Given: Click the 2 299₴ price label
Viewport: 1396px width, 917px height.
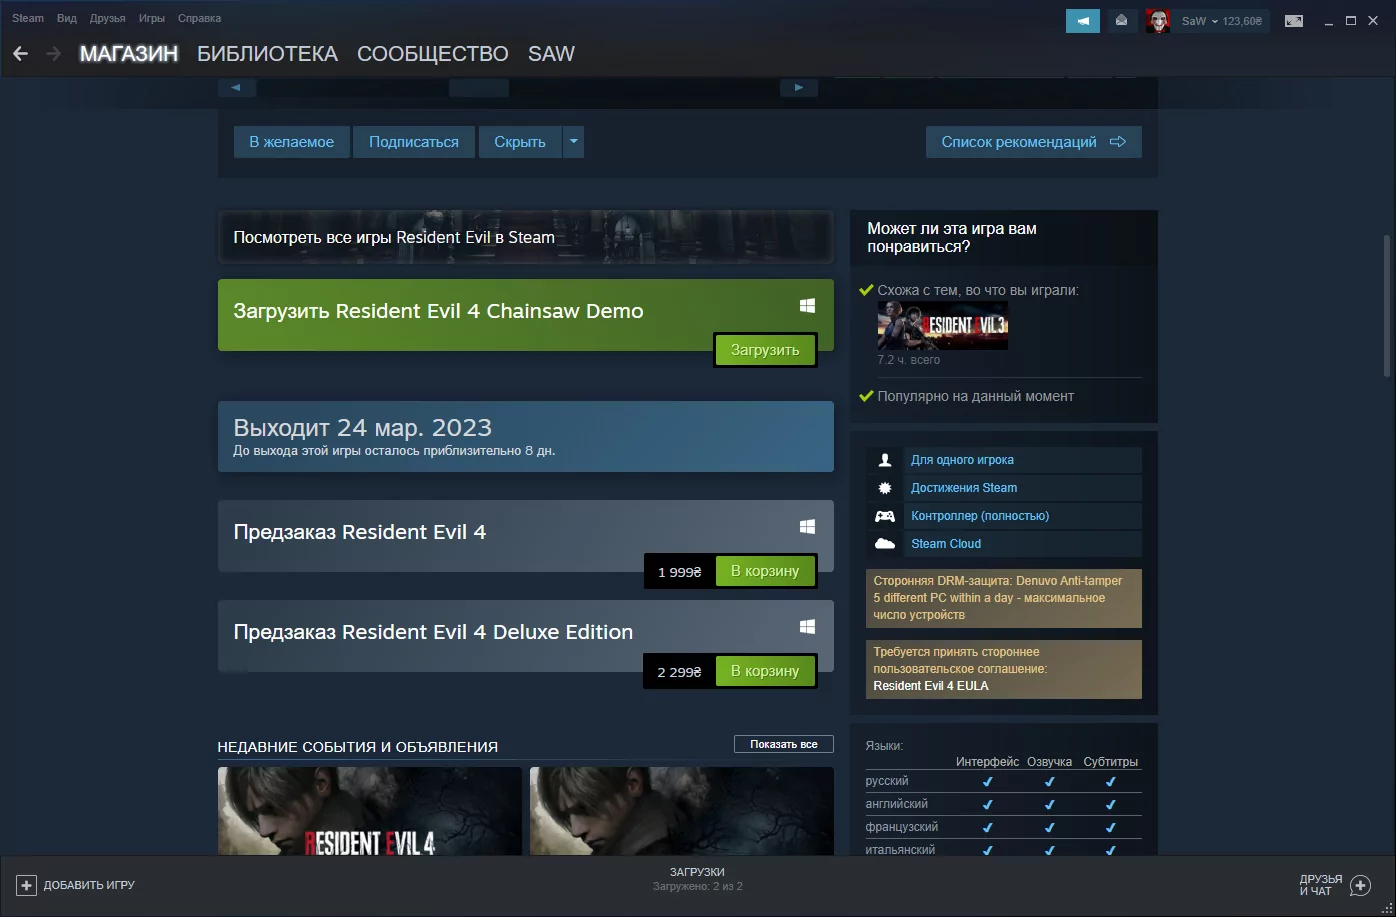Looking at the screenshot, I should (x=680, y=672).
